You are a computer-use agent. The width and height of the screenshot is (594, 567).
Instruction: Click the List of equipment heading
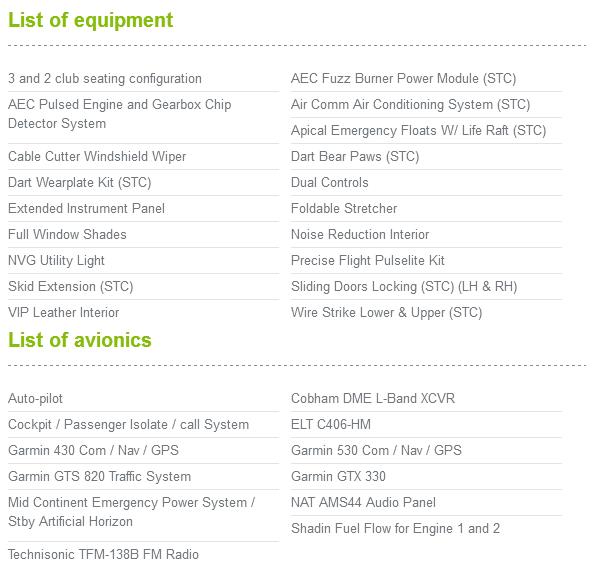tap(91, 20)
